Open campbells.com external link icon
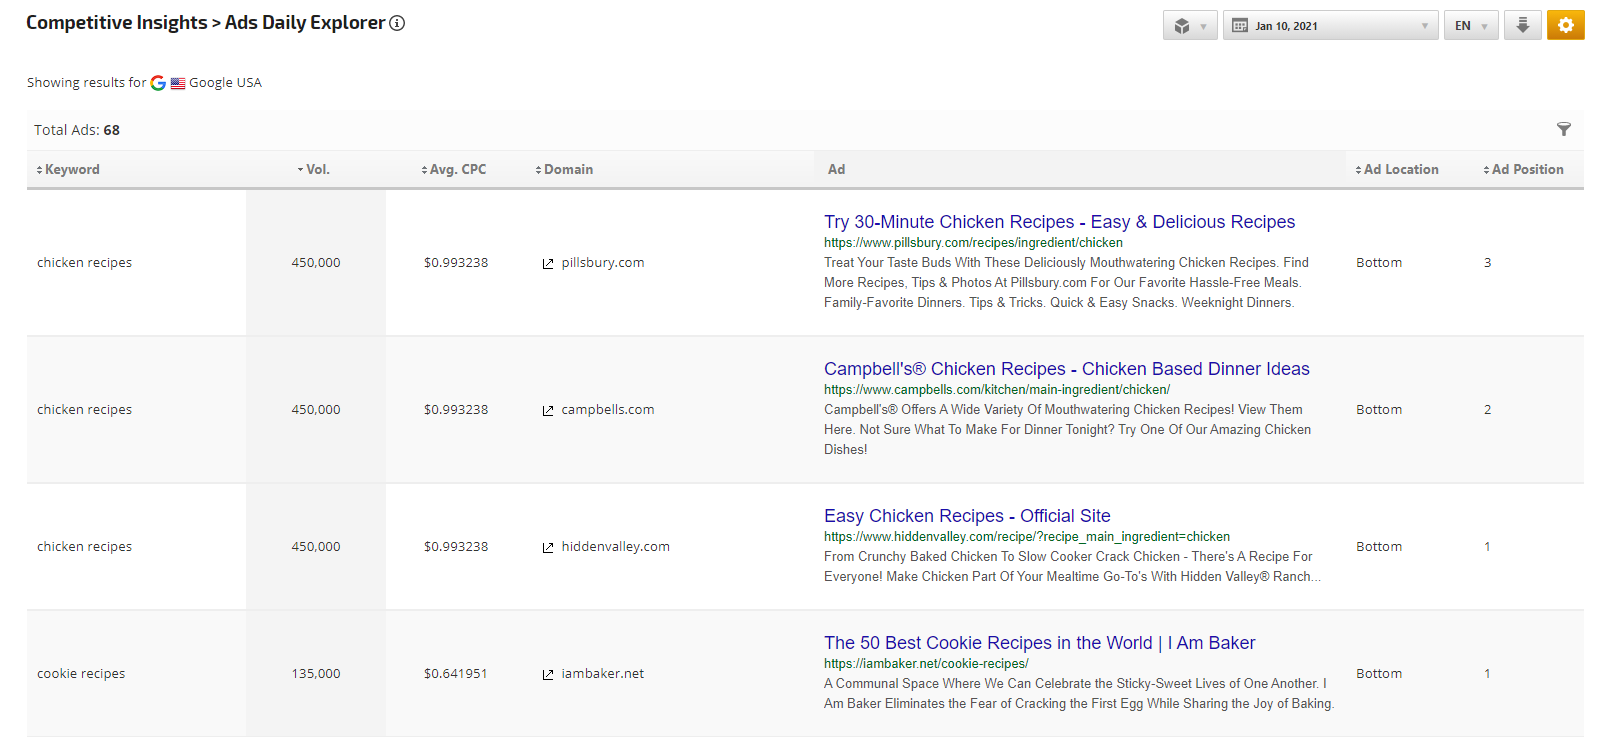This screenshot has height=737, width=1606. coord(548,411)
